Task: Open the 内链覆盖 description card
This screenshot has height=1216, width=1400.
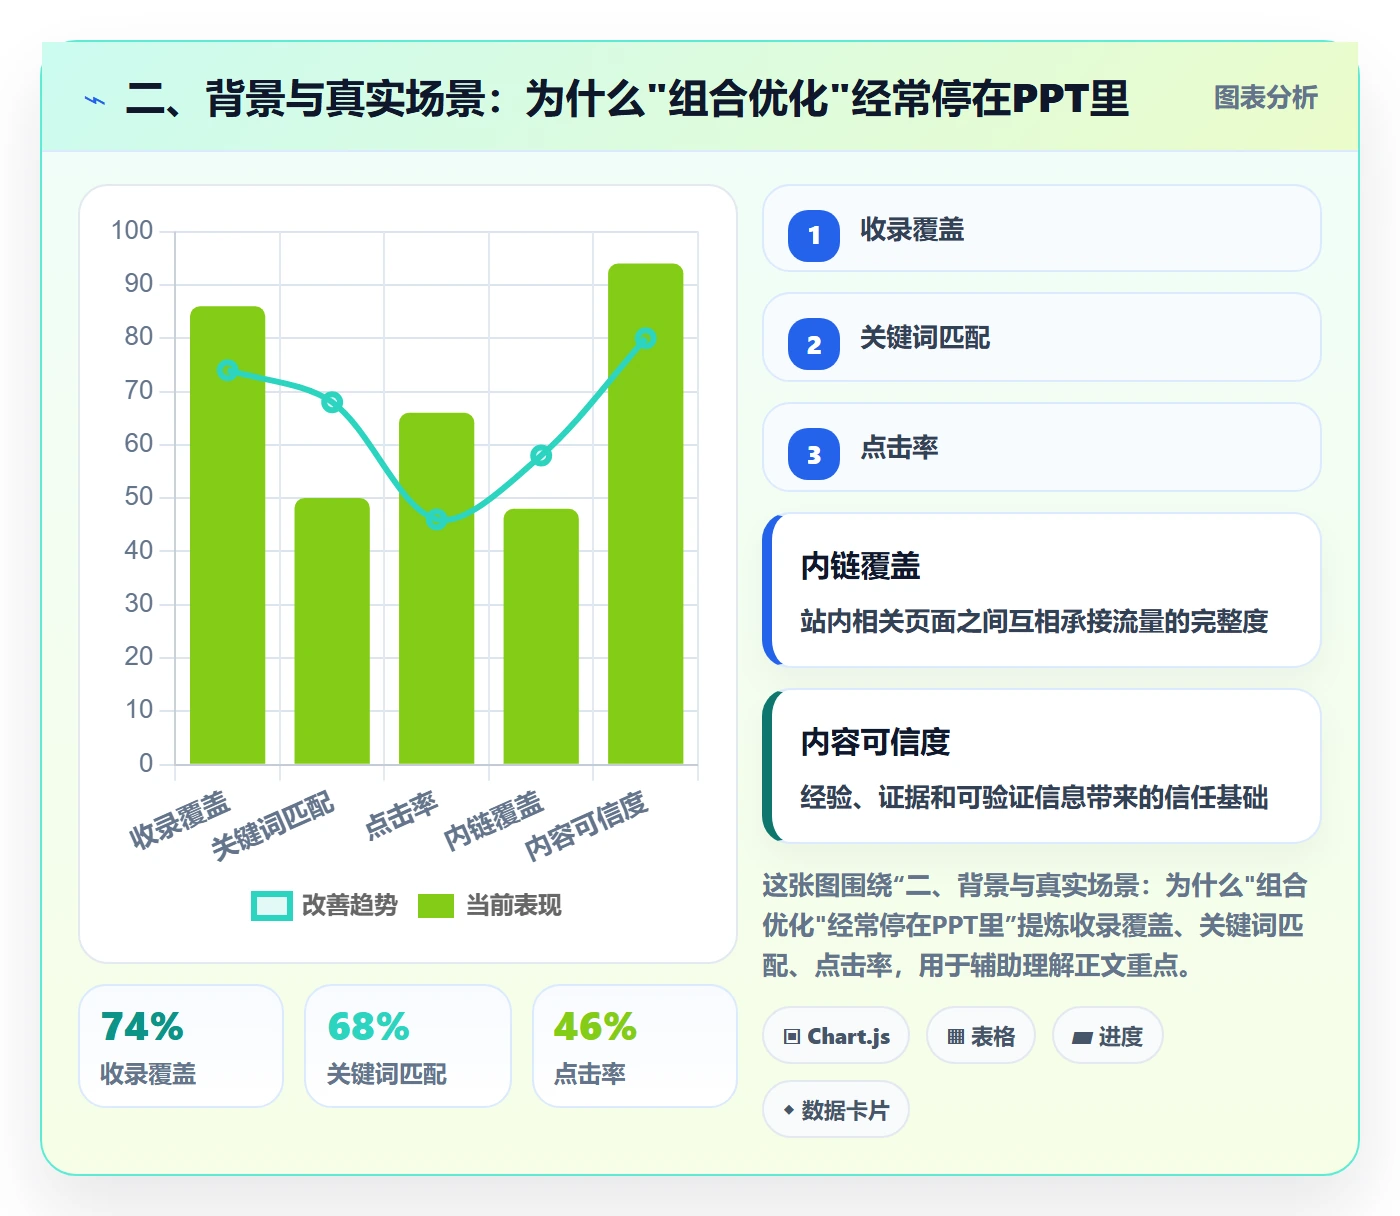Action: pyautogui.click(x=1042, y=590)
